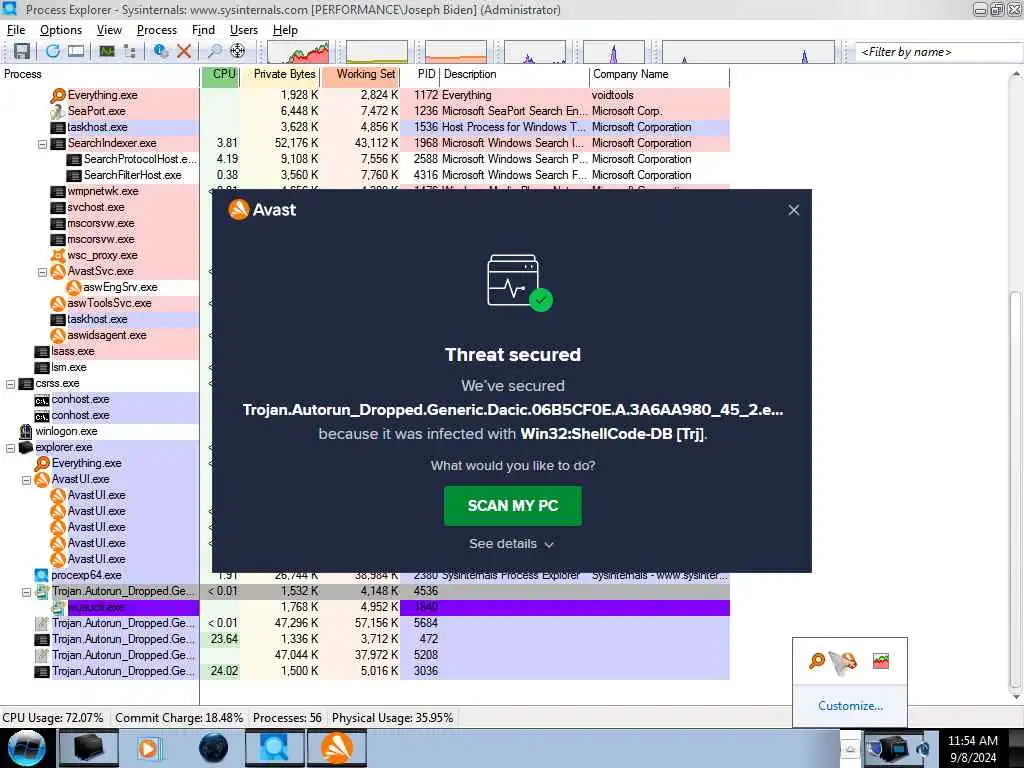Sort by the Description column header
Viewport: 1024px width, 768px height.
[515, 74]
